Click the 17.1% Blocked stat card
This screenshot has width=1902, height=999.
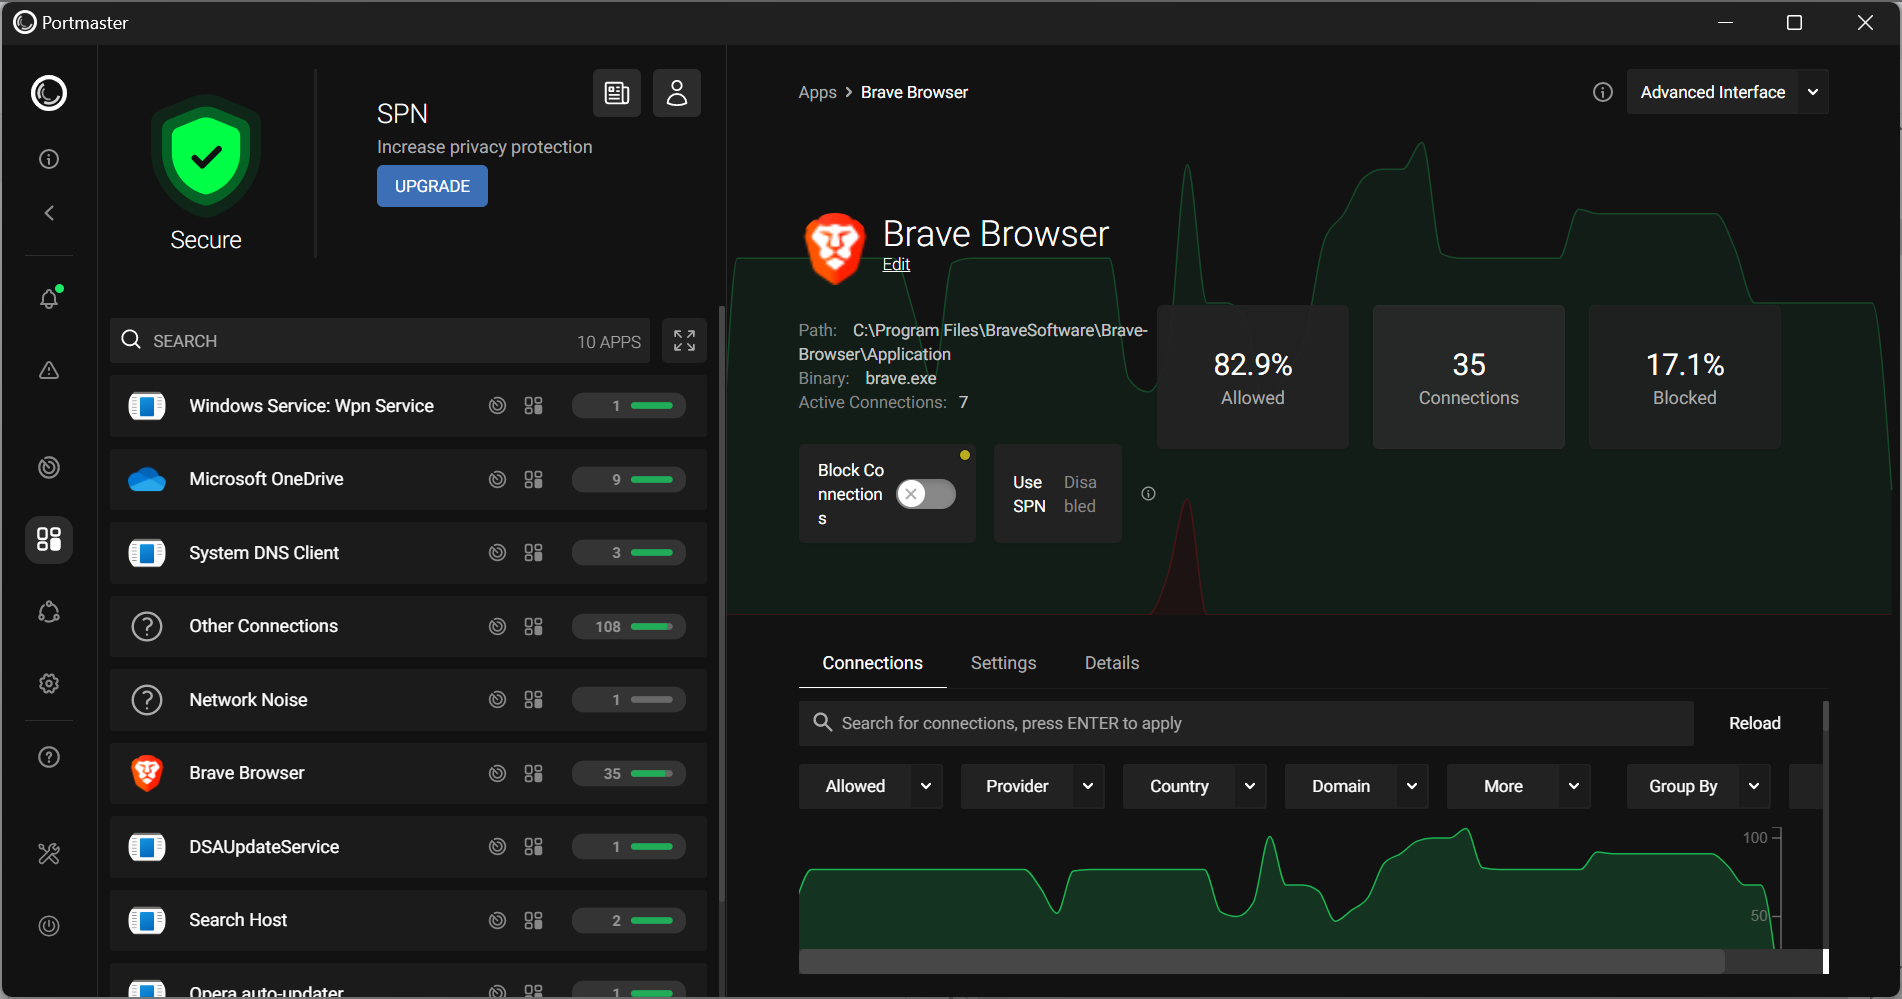(1685, 377)
